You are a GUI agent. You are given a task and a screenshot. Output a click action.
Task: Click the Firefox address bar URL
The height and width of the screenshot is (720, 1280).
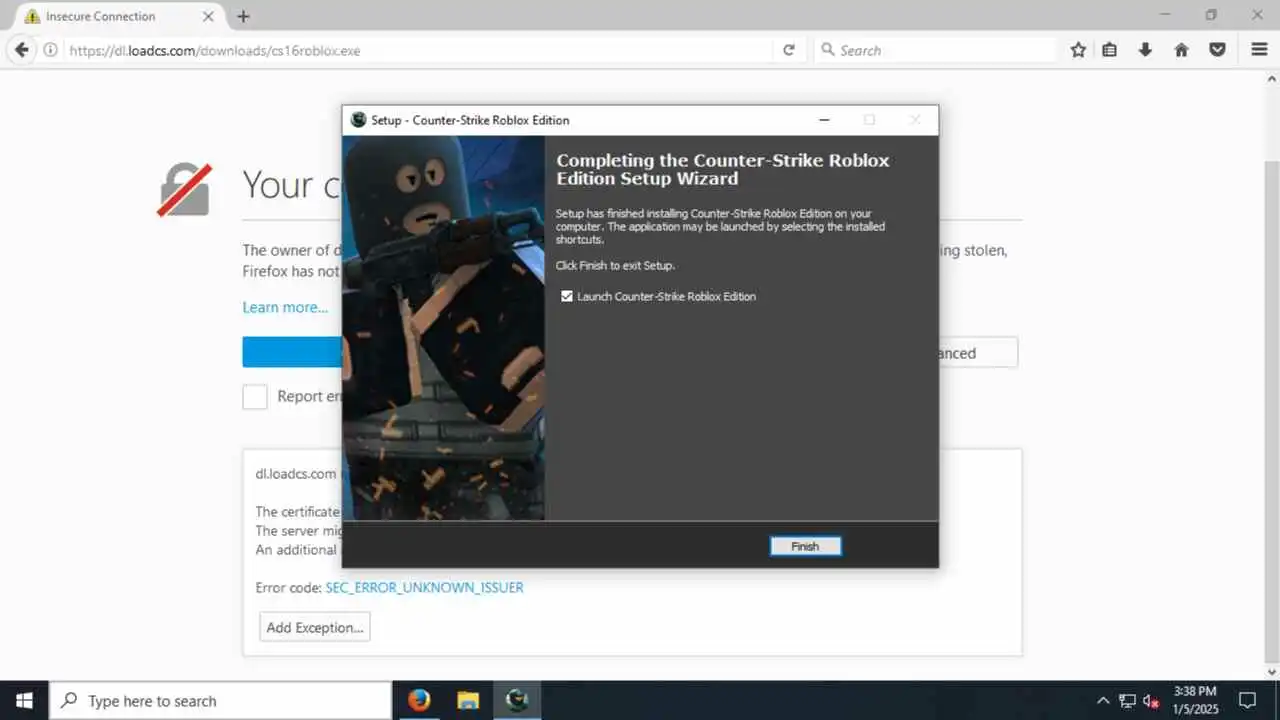[214, 50]
